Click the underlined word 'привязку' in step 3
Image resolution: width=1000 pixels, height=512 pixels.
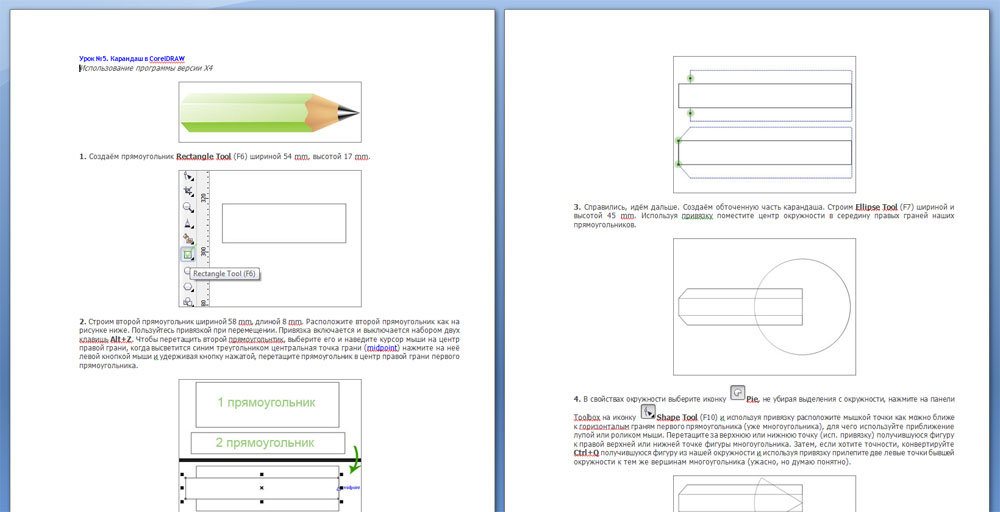click(697, 216)
